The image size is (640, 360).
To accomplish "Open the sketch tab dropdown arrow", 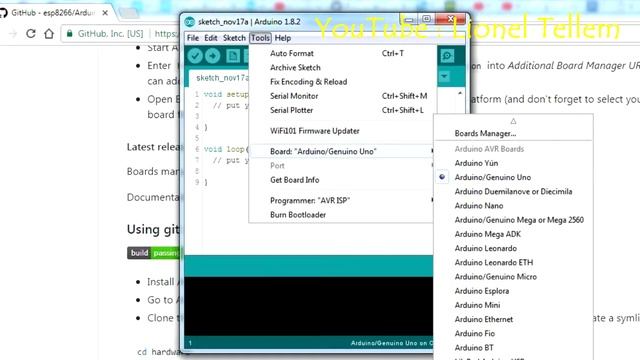I will [444, 76].
